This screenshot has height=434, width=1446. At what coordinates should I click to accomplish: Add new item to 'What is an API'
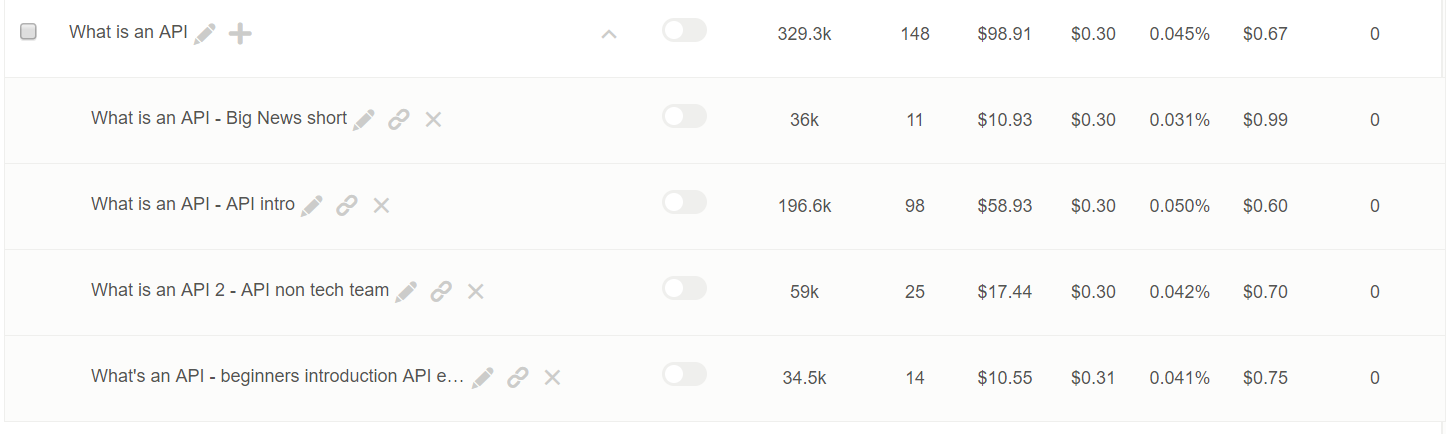[x=240, y=34]
